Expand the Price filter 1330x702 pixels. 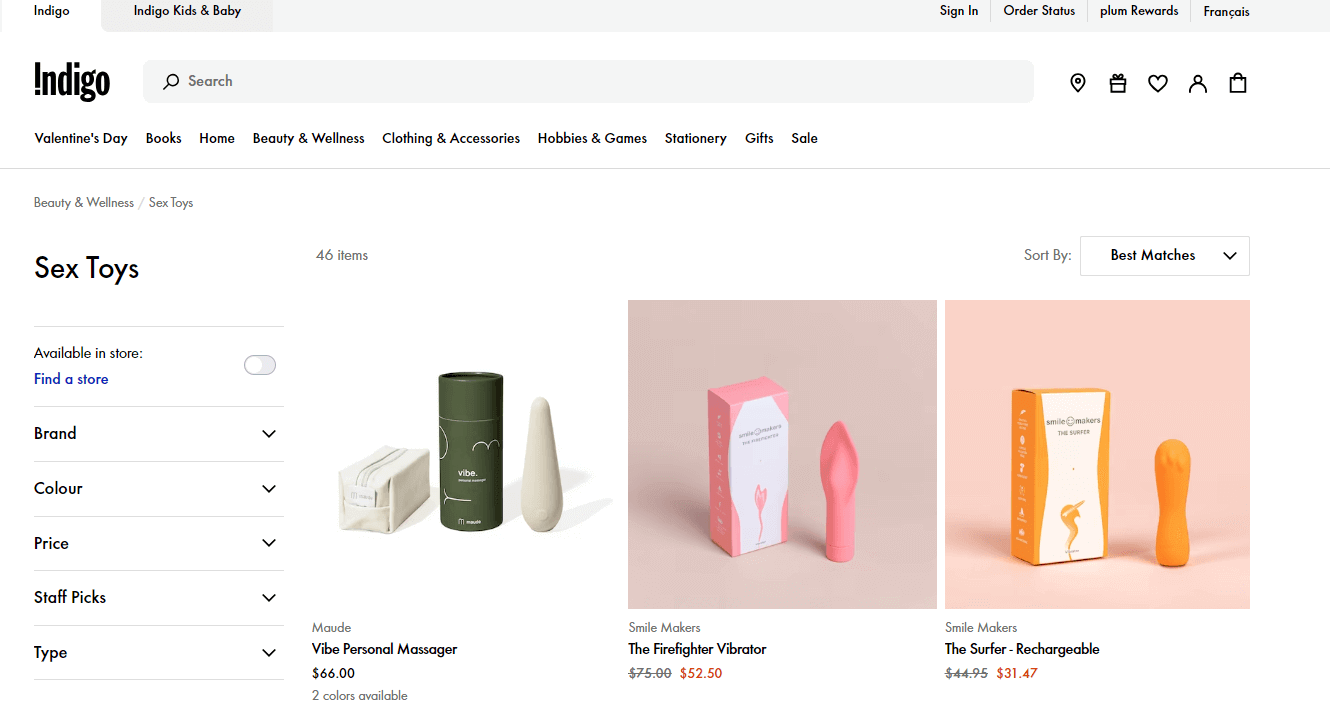coord(159,544)
